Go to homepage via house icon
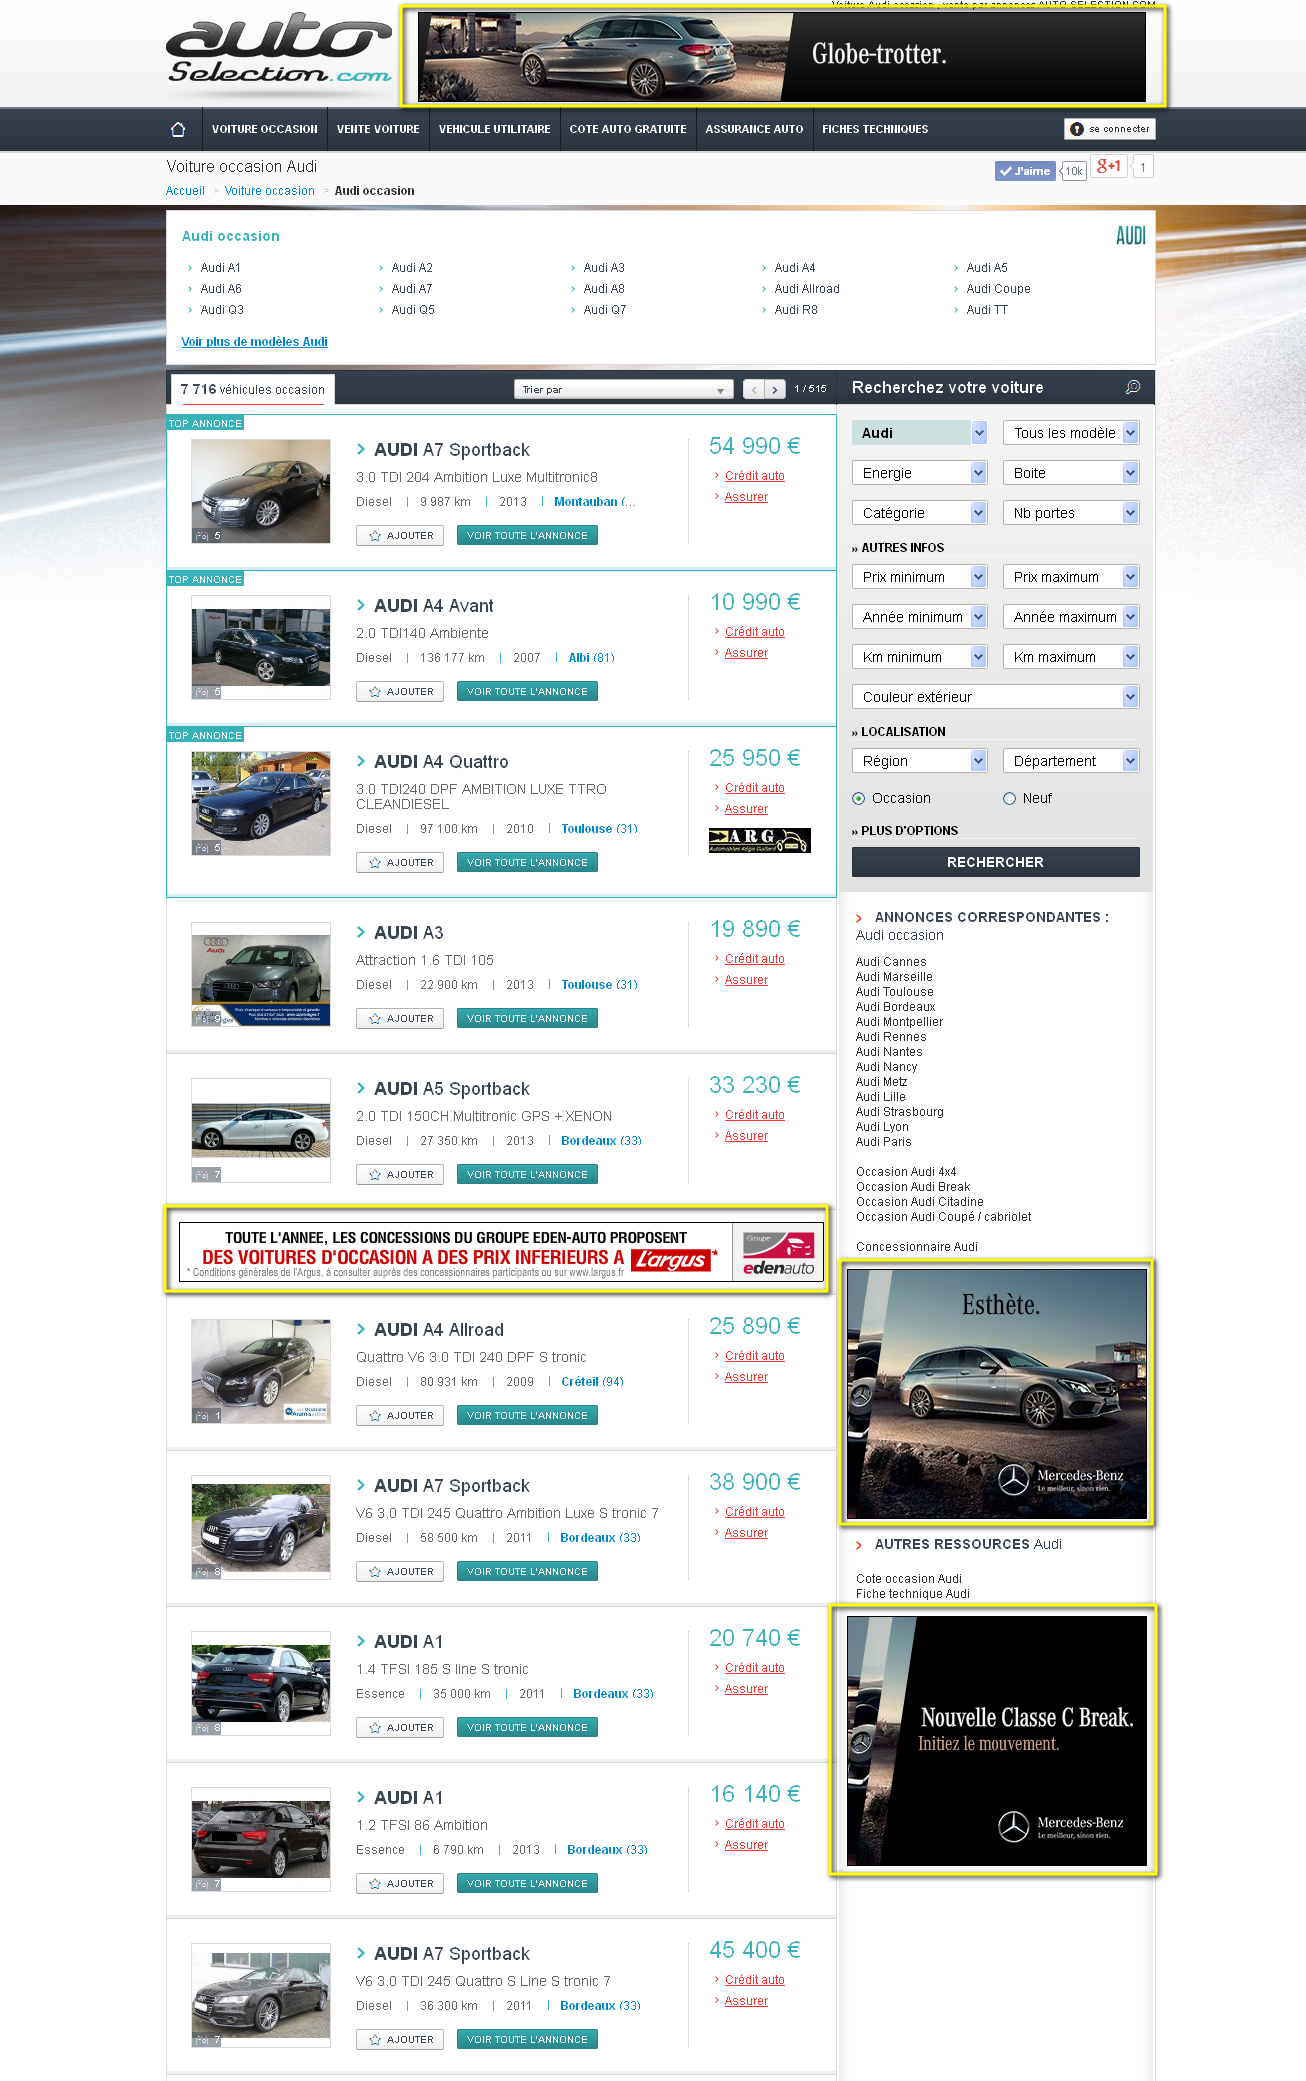Screen dimensions: 1306x2081 point(178,129)
